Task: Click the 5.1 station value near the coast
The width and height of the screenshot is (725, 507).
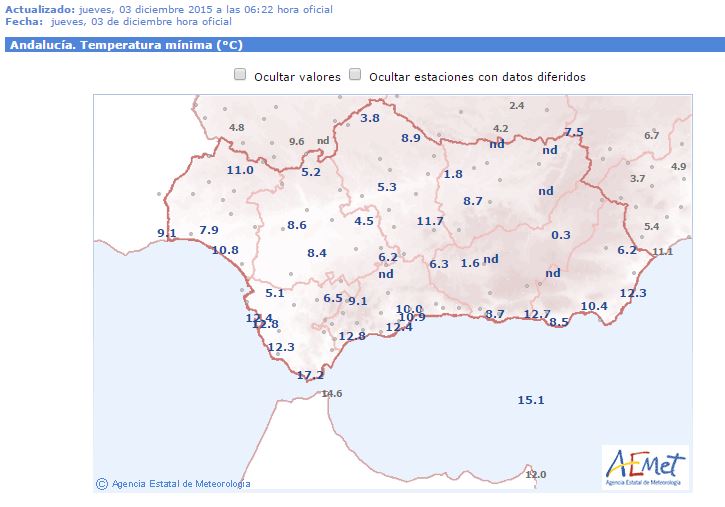Action: coord(275,293)
